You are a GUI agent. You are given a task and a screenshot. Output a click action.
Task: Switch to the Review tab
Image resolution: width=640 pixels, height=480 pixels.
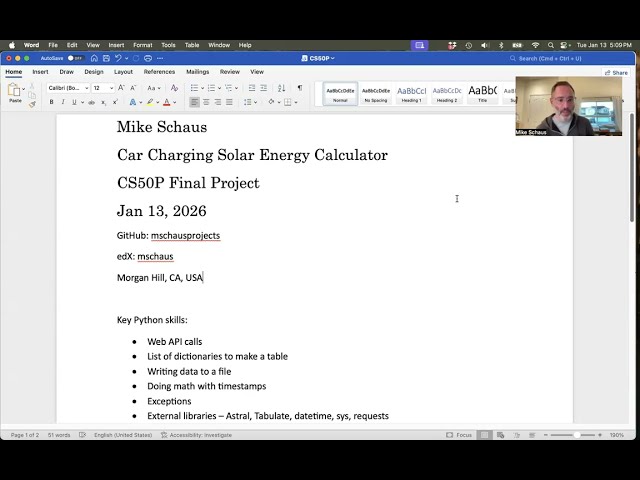pos(230,72)
